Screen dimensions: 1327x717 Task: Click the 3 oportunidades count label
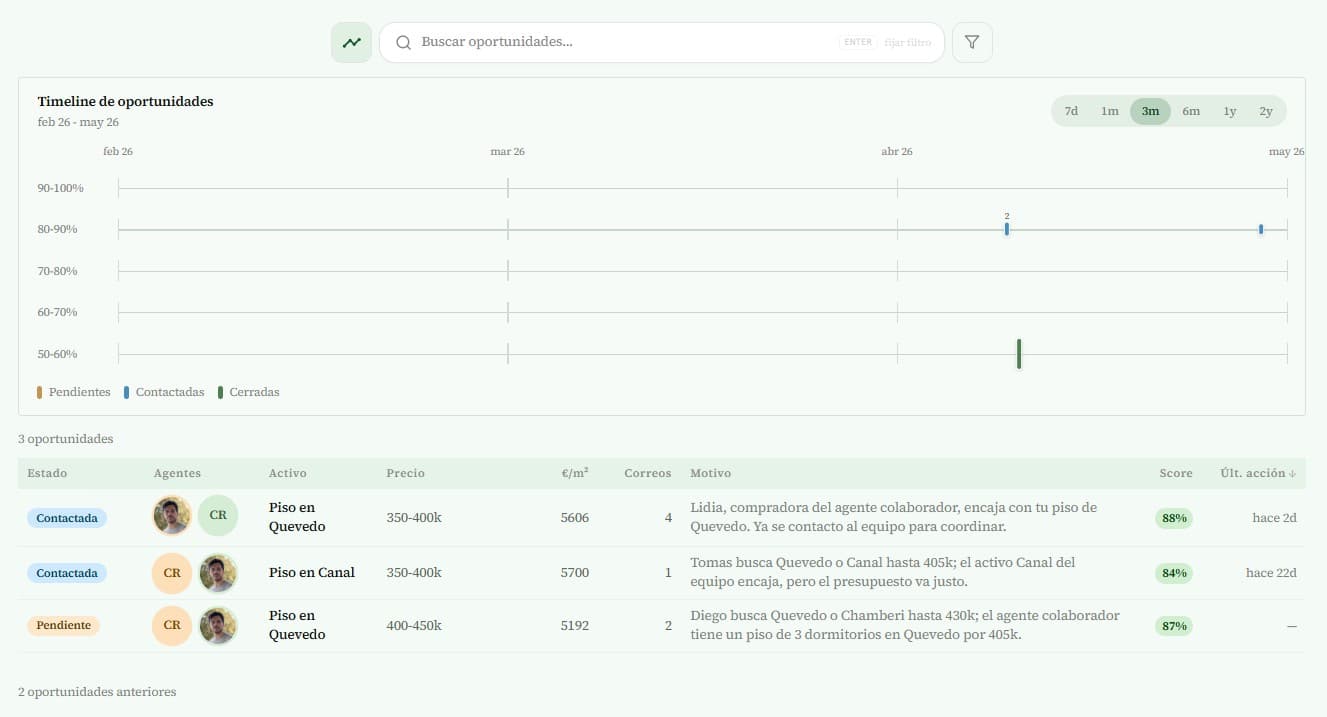pos(66,439)
